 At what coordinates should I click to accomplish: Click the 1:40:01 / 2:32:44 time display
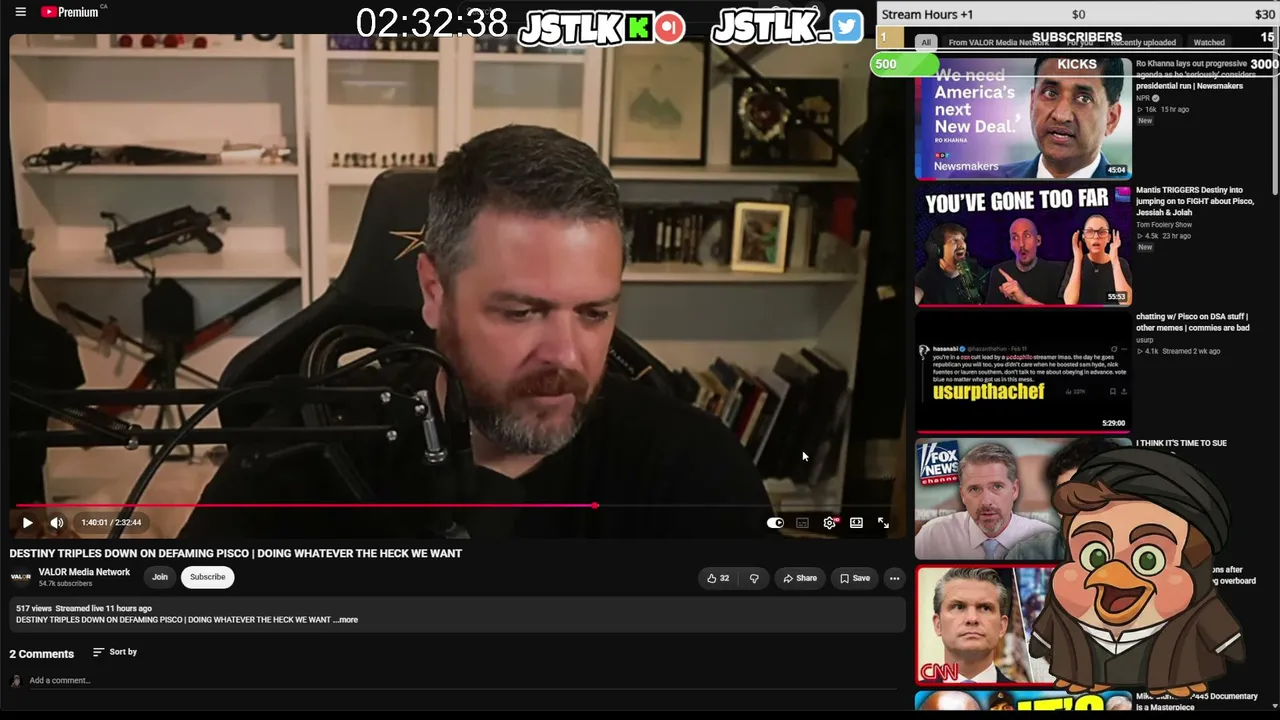coord(111,522)
